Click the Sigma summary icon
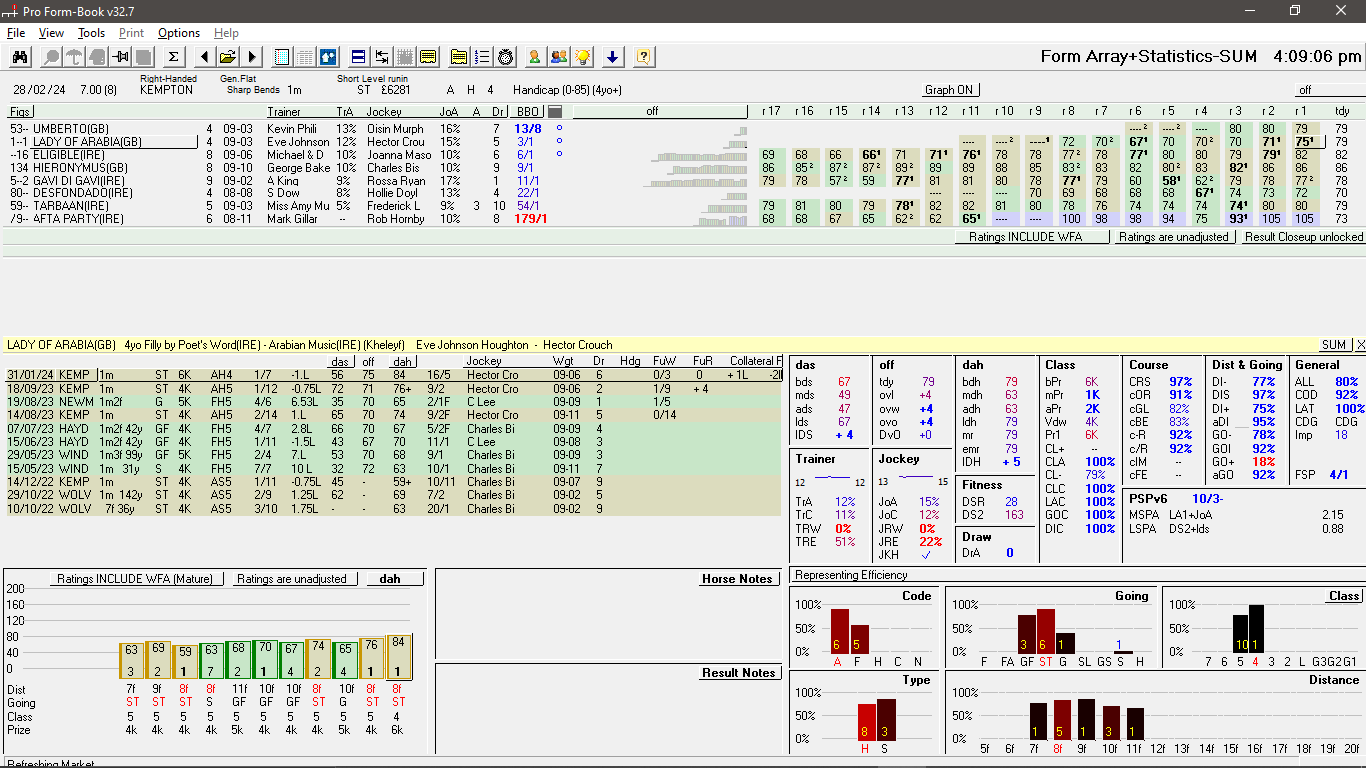 point(172,57)
